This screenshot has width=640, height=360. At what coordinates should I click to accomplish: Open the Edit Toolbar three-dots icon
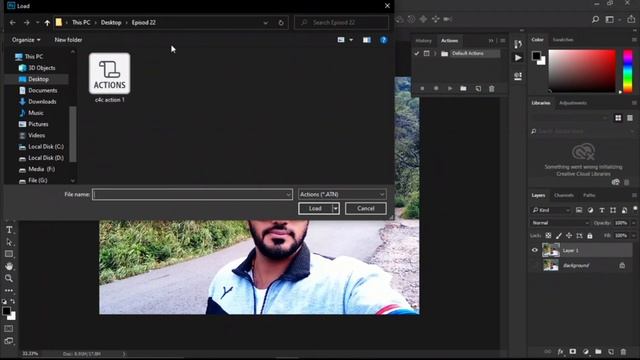(9, 290)
